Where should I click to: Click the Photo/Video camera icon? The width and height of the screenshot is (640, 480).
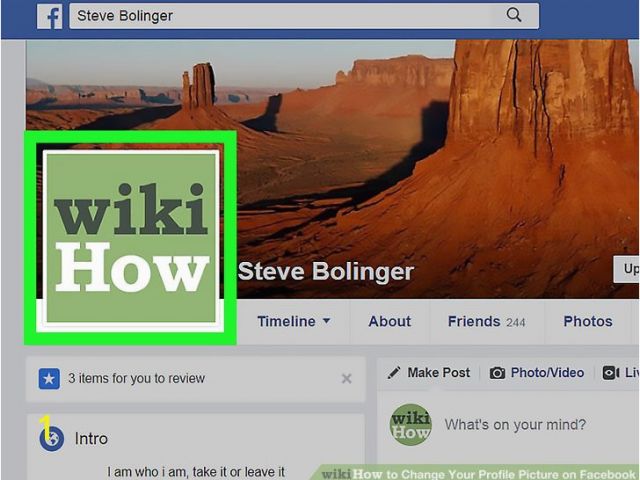click(x=497, y=373)
